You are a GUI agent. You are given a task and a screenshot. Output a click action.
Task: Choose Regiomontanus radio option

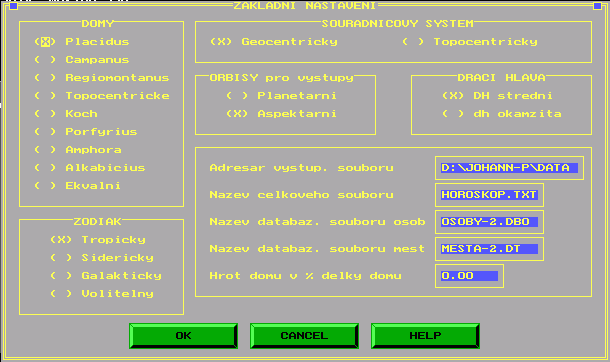click(x=102, y=77)
